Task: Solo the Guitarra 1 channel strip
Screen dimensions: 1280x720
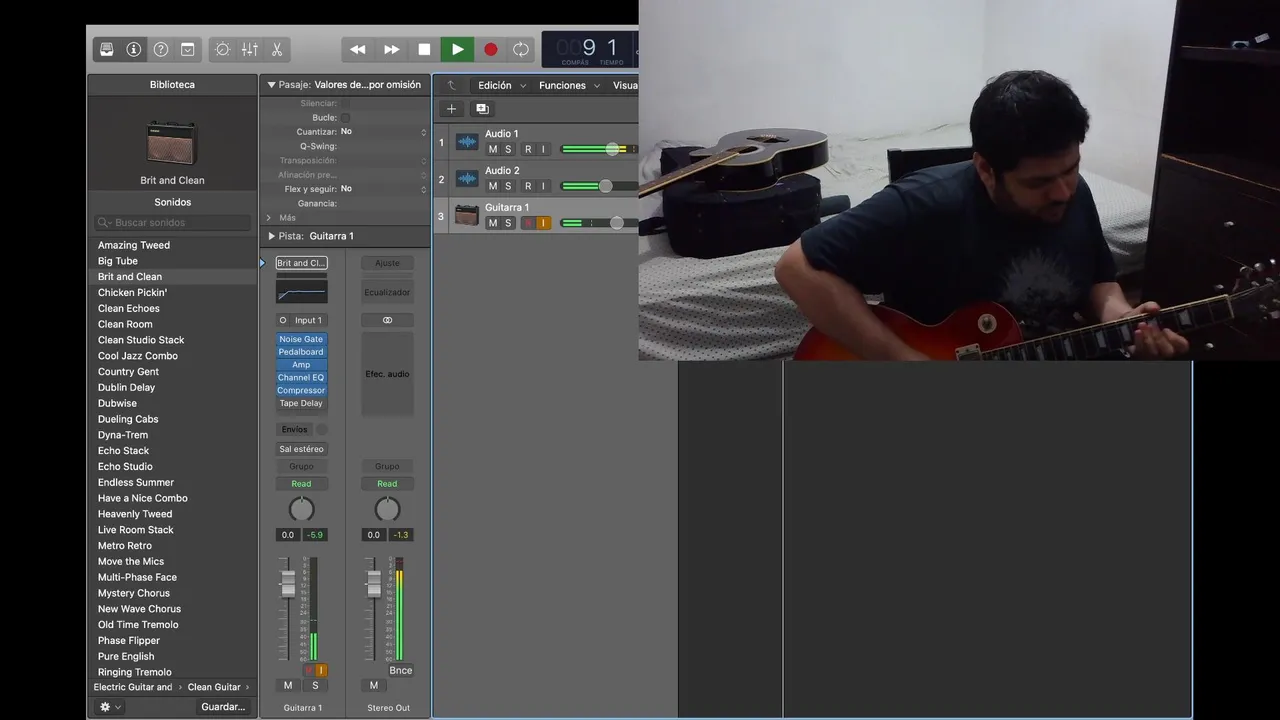Action: [315, 685]
